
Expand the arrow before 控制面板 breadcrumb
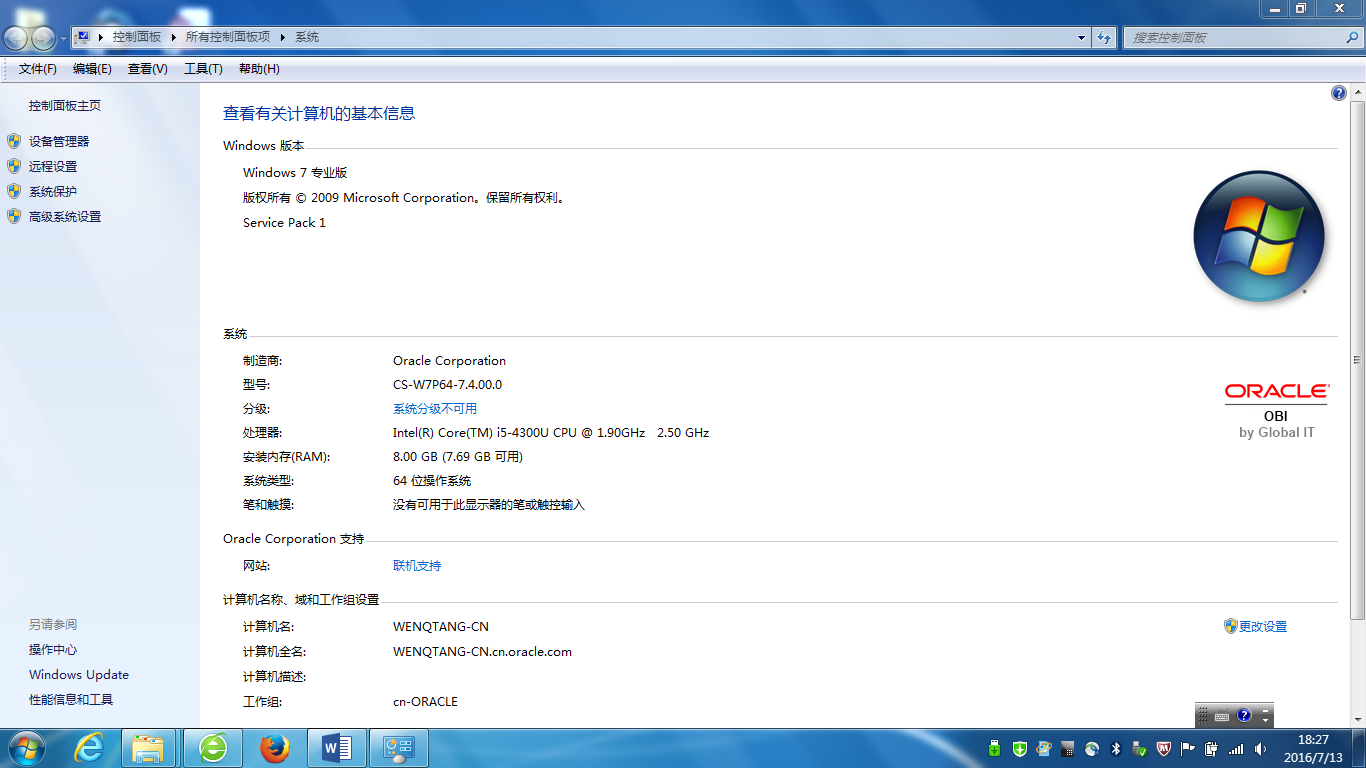(x=101, y=37)
